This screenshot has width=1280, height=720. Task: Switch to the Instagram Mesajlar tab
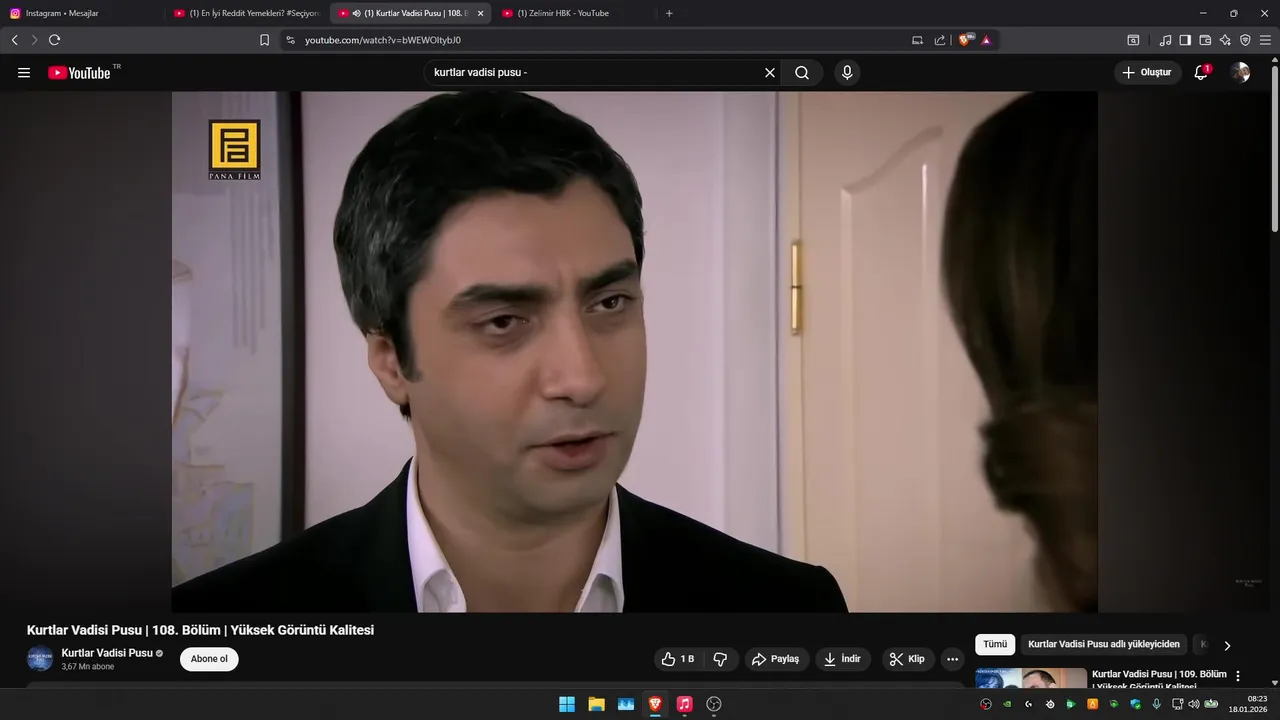tap(82, 13)
